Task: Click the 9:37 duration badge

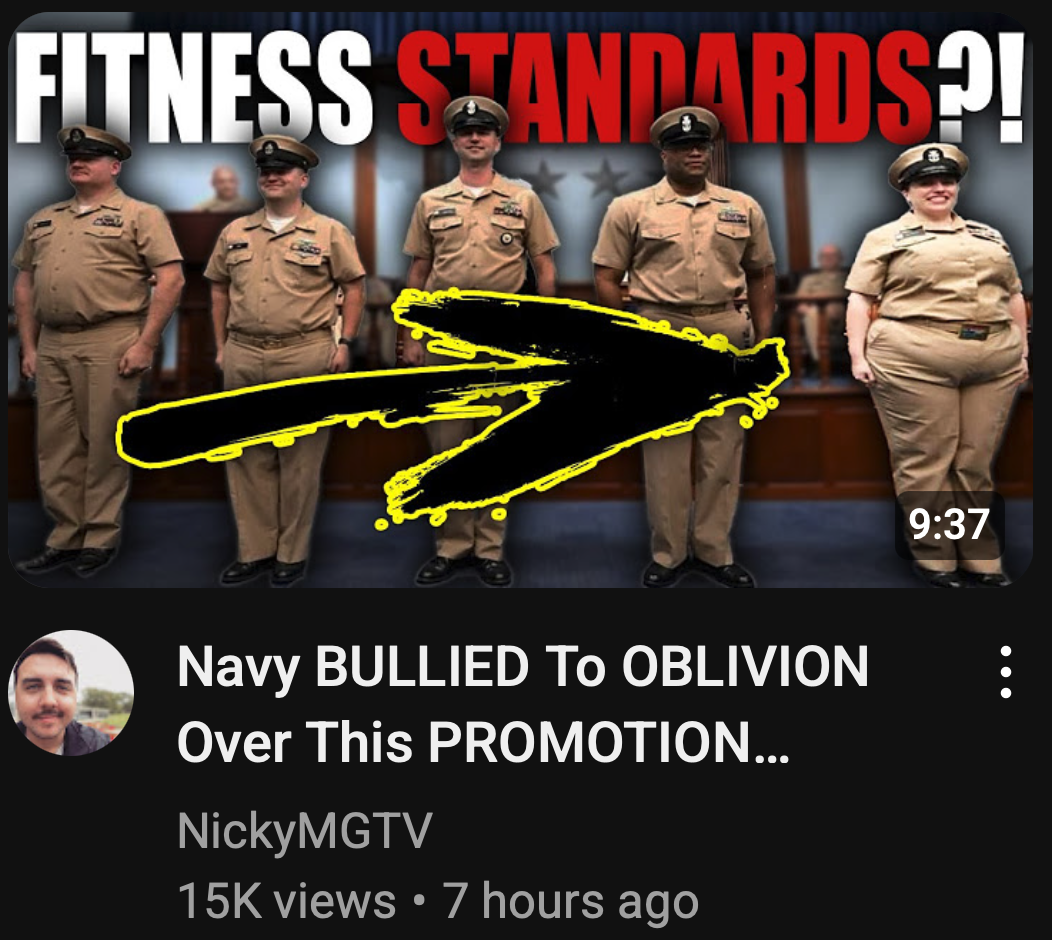Action: point(949,525)
